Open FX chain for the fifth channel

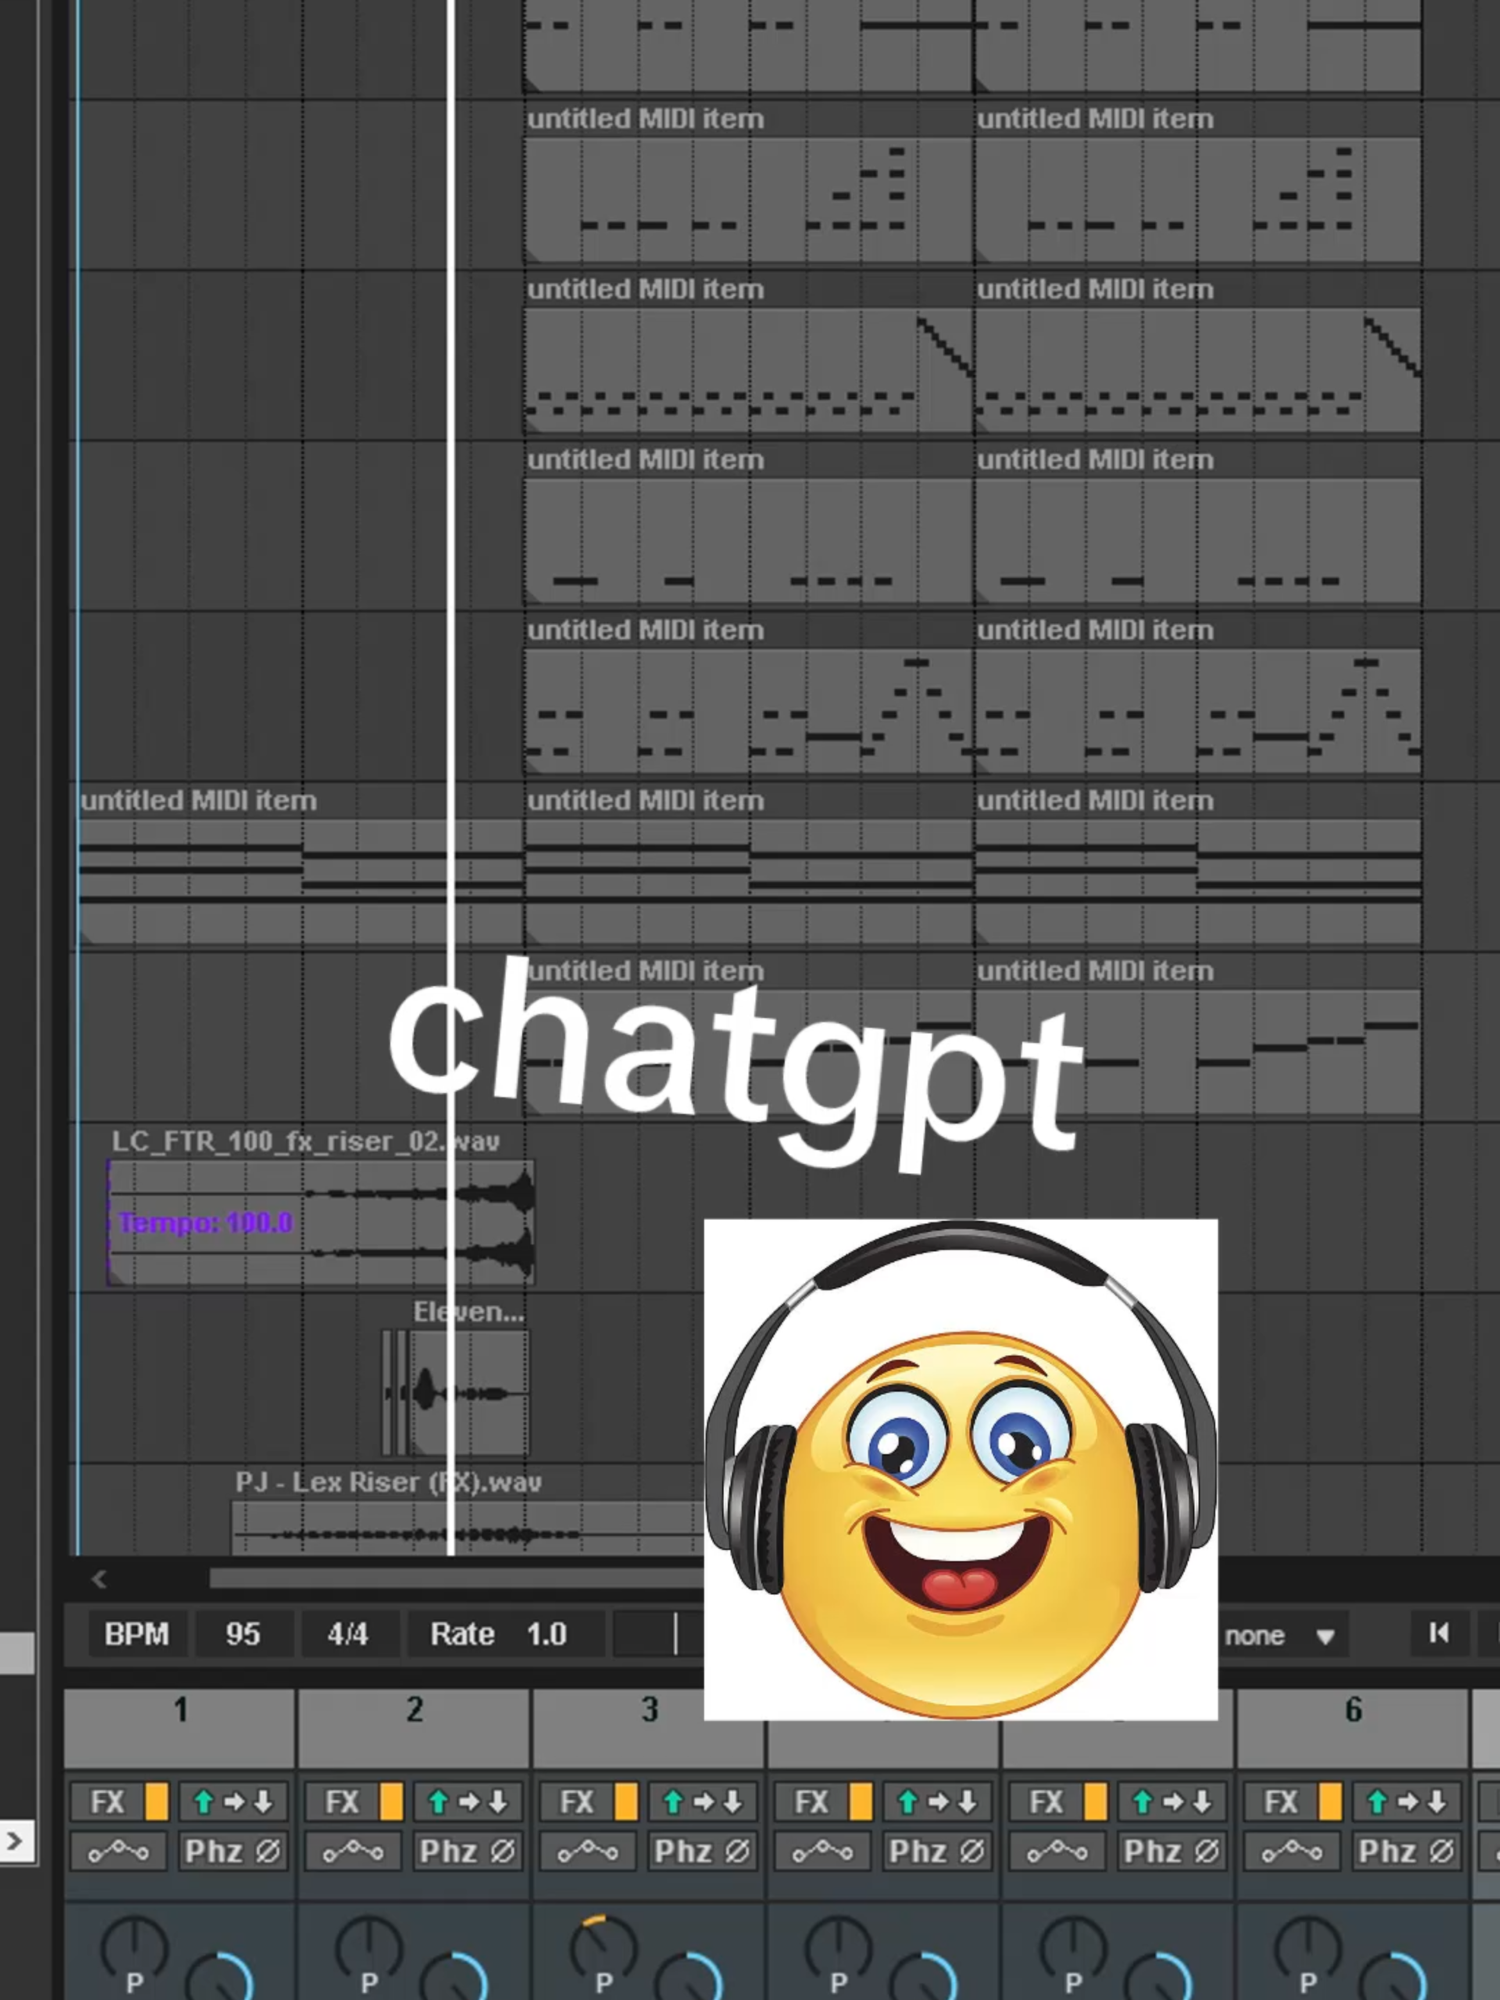tap(1047, 1802)
